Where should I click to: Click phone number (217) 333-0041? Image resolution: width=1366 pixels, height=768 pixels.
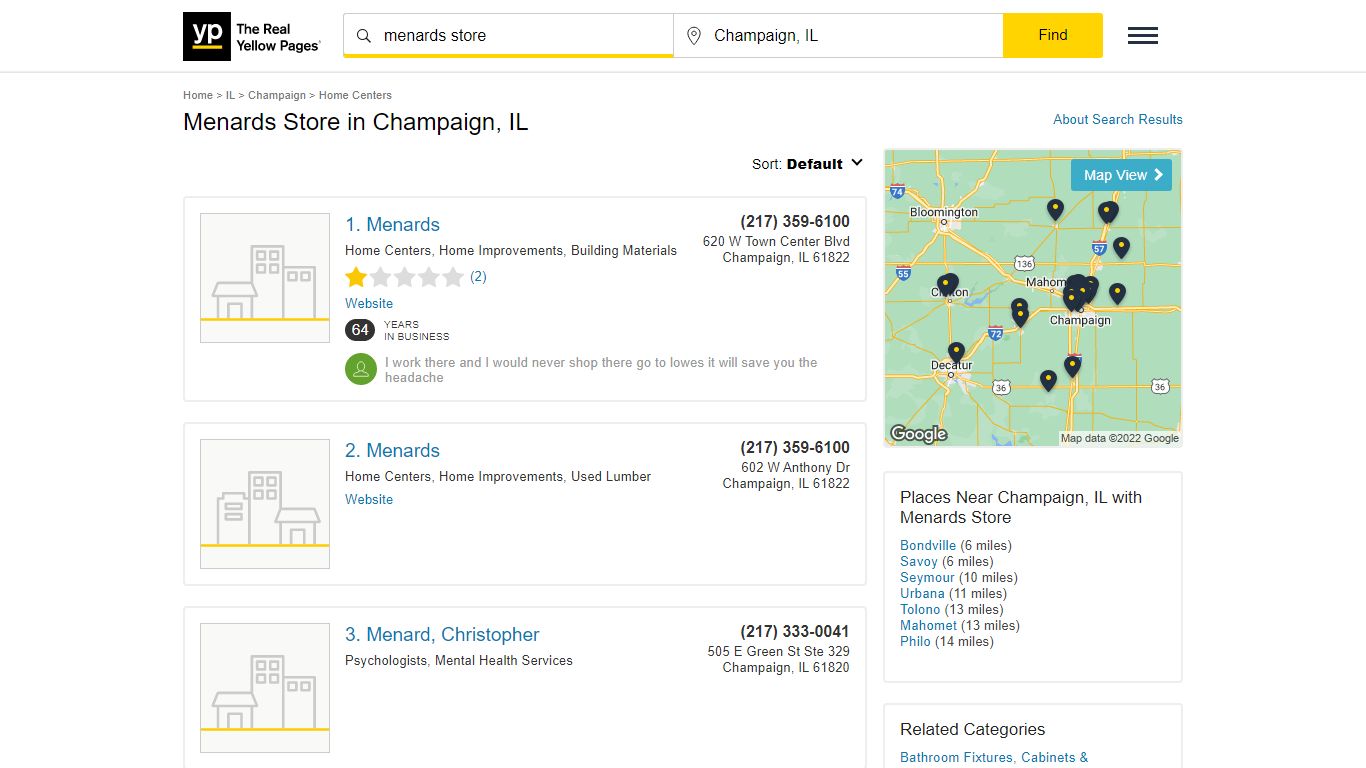pos(795,632)
